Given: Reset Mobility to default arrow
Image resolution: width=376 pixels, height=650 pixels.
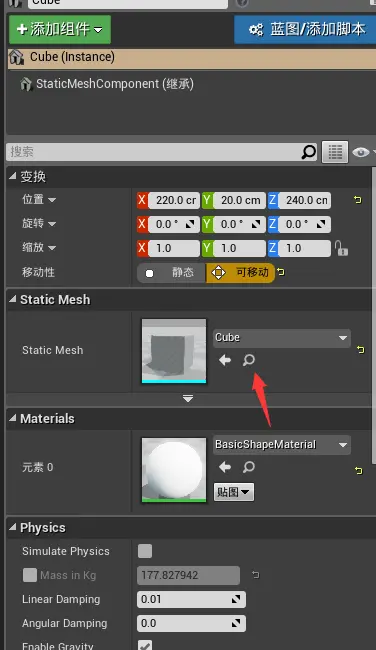Looking at the screenshot, I should point(281,272).
